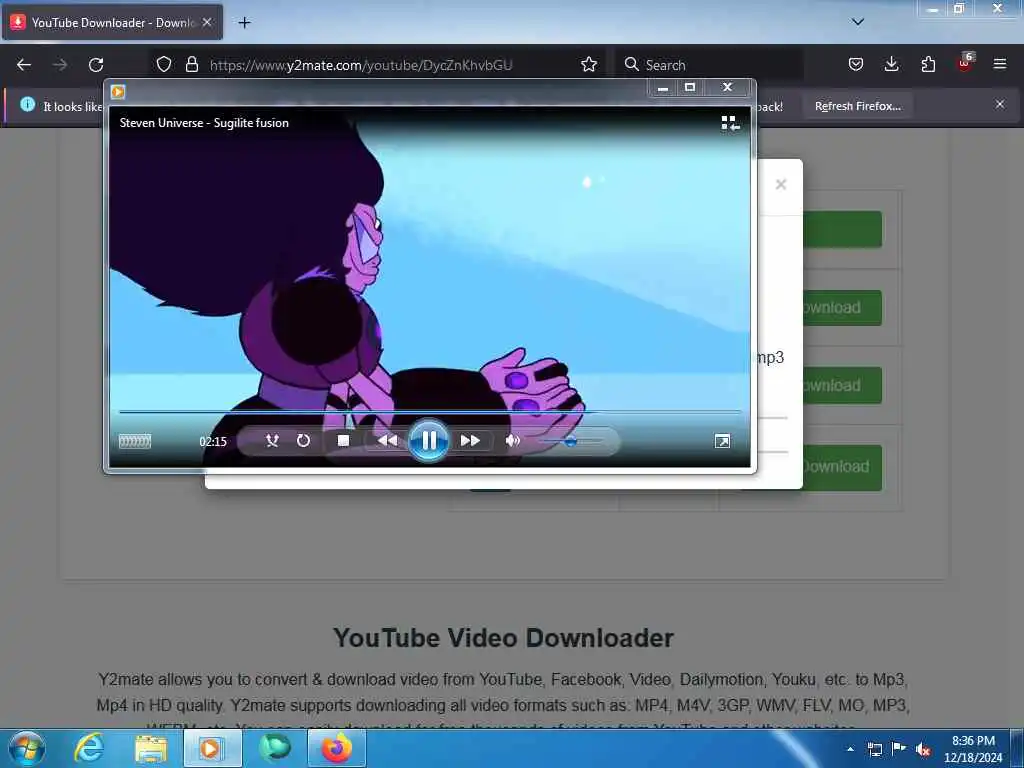Click the Firefox Search box
The height and width of the screenshot is (768, 1024).
click(709, 65)
